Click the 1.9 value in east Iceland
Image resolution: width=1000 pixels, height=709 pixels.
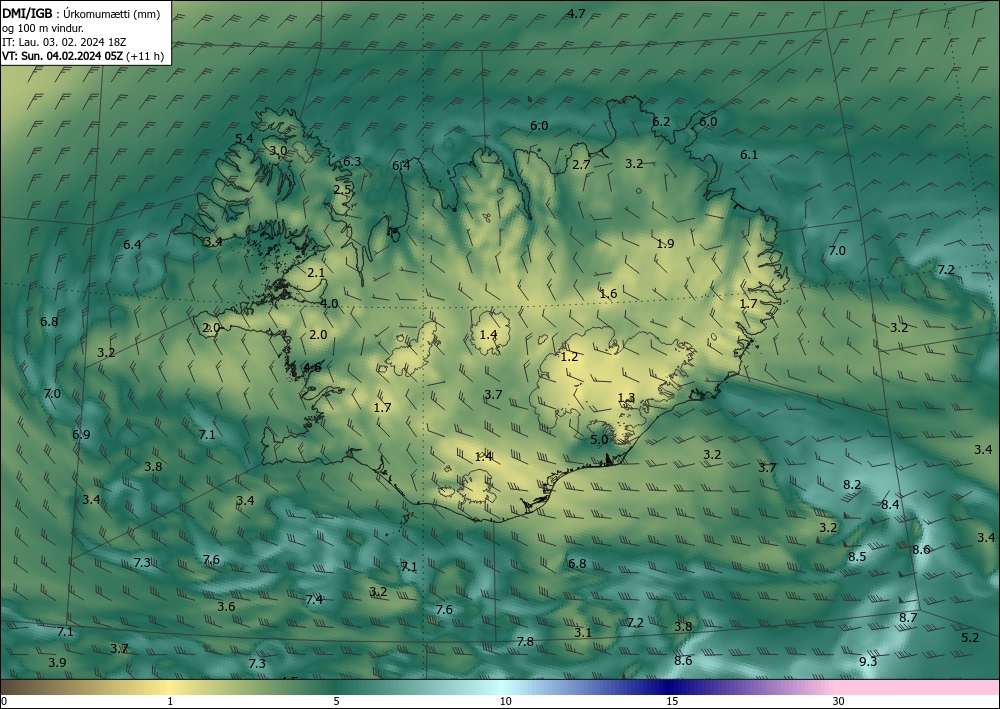[x=665, y=244]
